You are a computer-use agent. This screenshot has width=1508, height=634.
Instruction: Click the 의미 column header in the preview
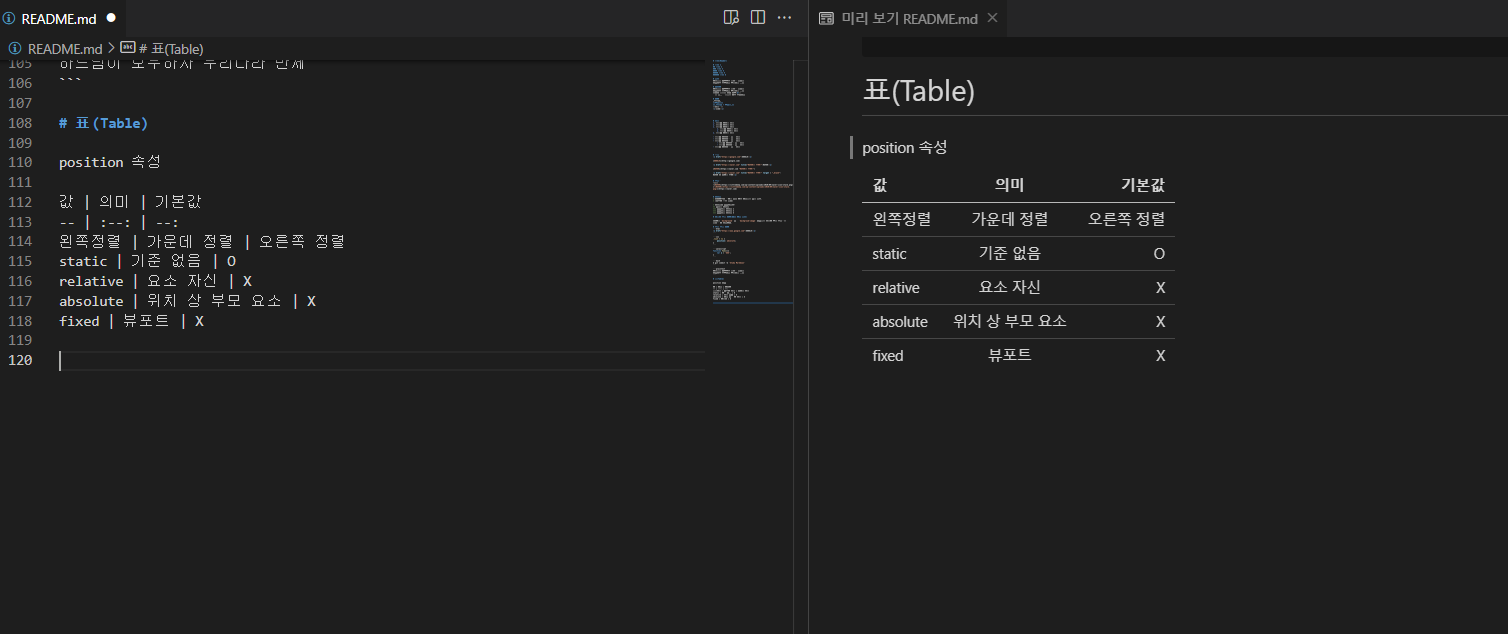pyautogui.click(x=1009, y=185)
